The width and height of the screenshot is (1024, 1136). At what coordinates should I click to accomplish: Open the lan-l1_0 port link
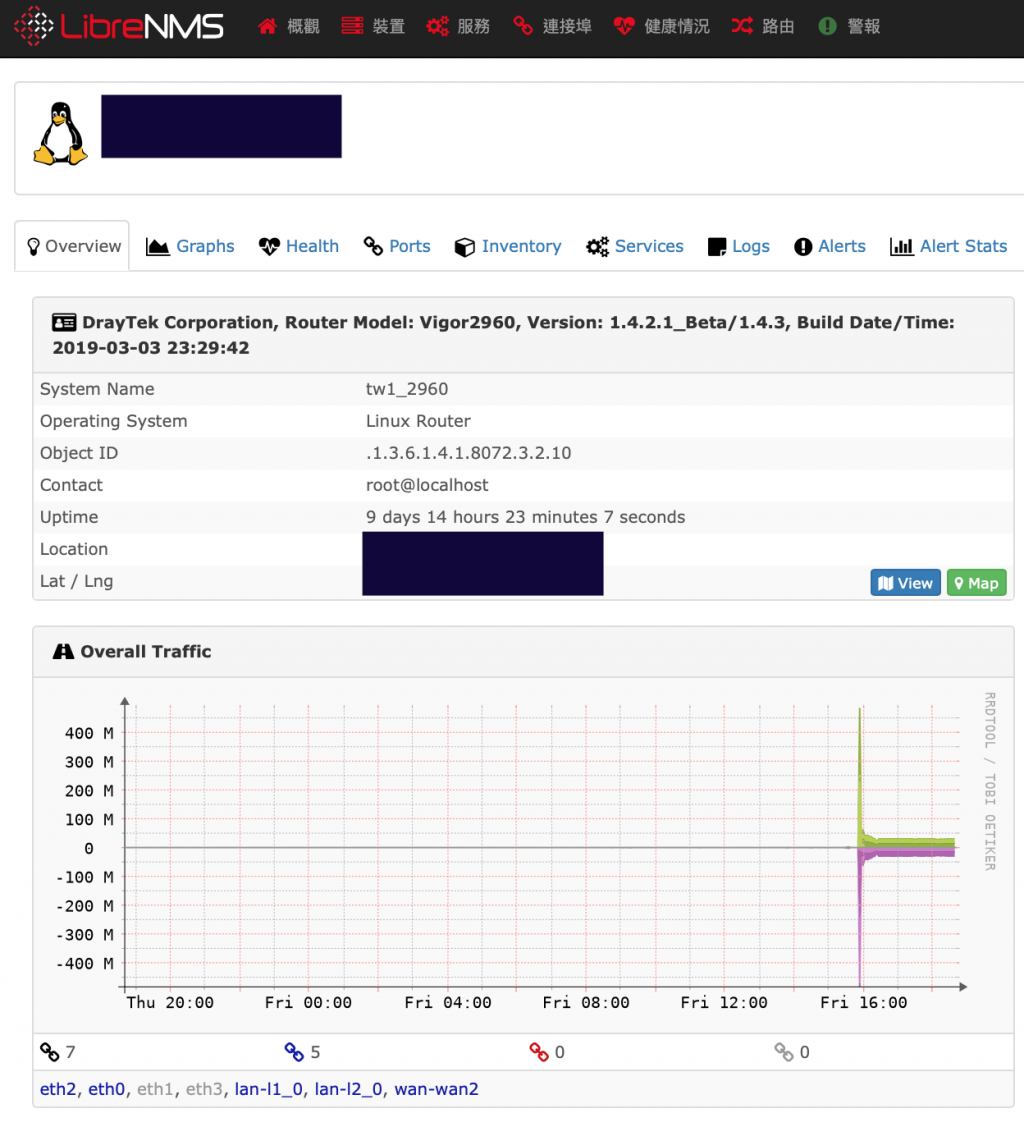point(268,1089)
